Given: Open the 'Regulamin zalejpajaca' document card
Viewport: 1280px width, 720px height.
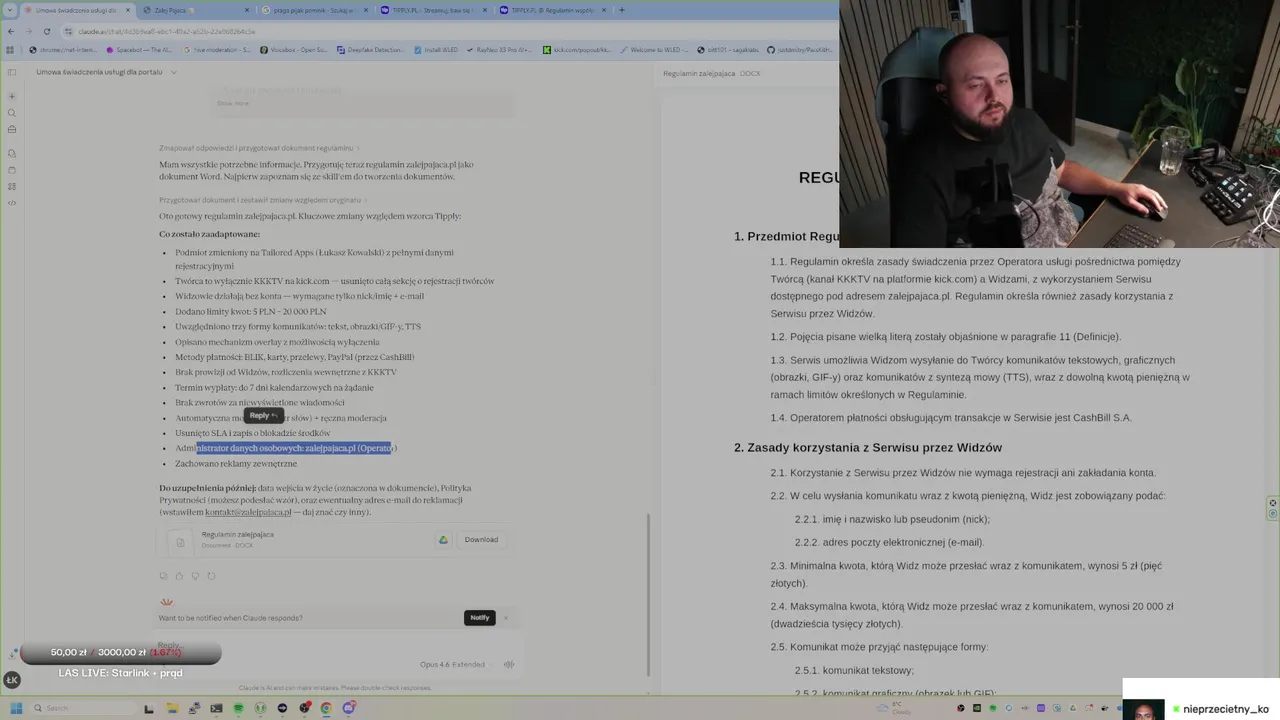Looking at the screenshot, I should [335, 540].
